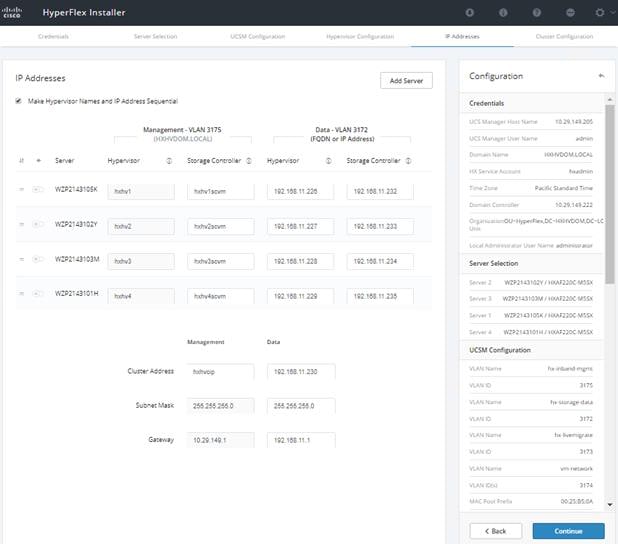Edit the hxhv1scvm storage controller field
This screenshot has width=618, height=544.
[x=221, y=191]
